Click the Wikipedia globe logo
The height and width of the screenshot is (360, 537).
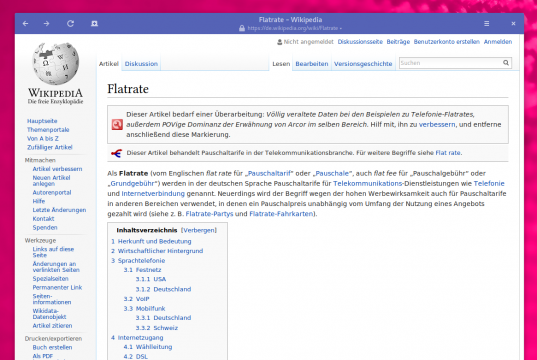click(x=55, y=64)
